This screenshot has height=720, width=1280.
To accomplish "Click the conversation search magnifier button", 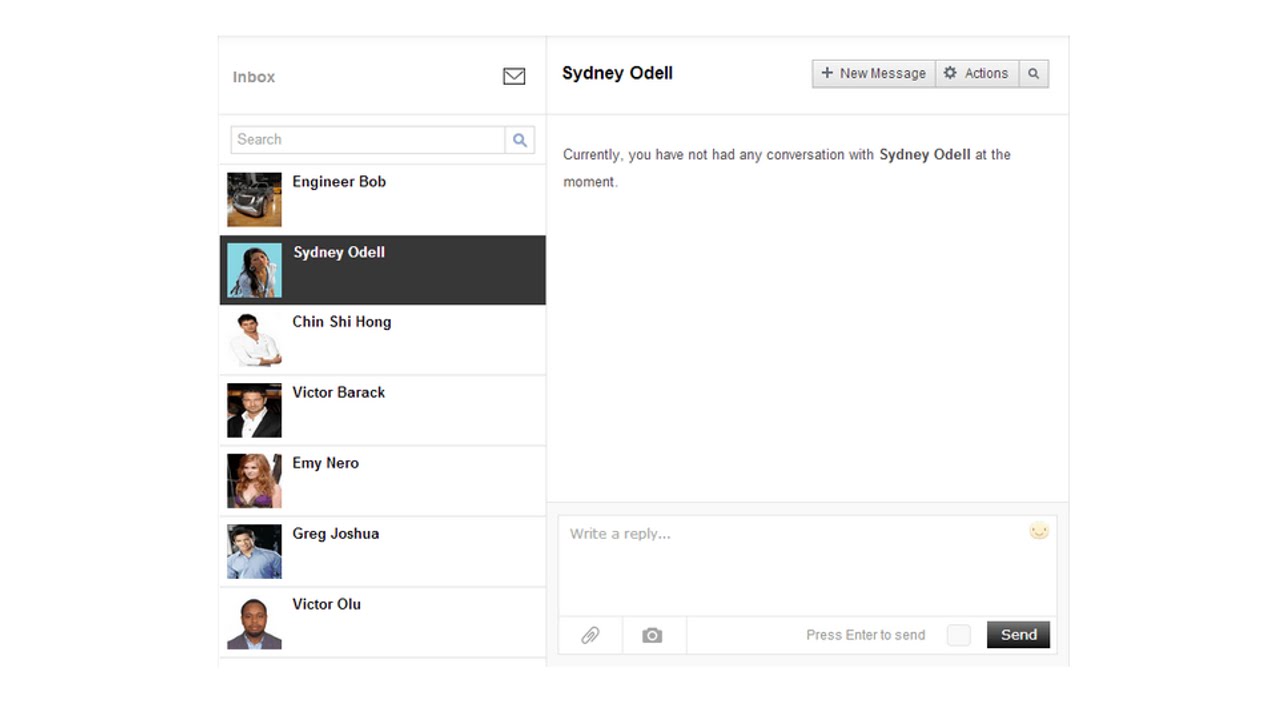I will [1033, 73].
